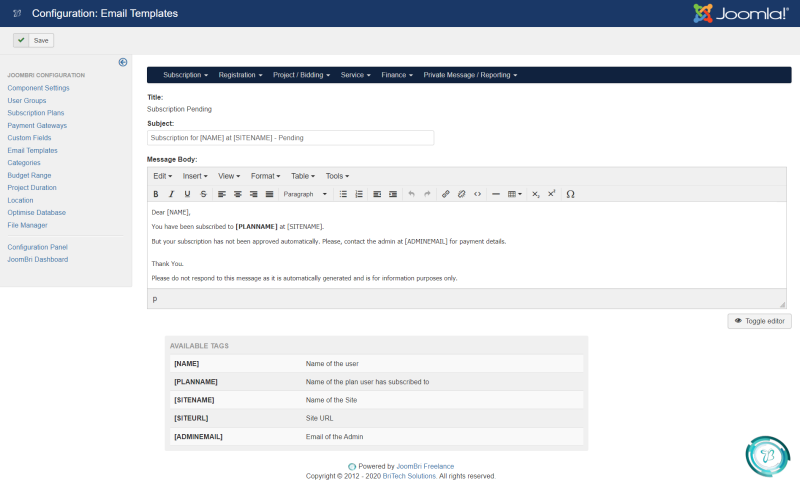
Task: Go to Custom Fields
Action: click(29, 138)
